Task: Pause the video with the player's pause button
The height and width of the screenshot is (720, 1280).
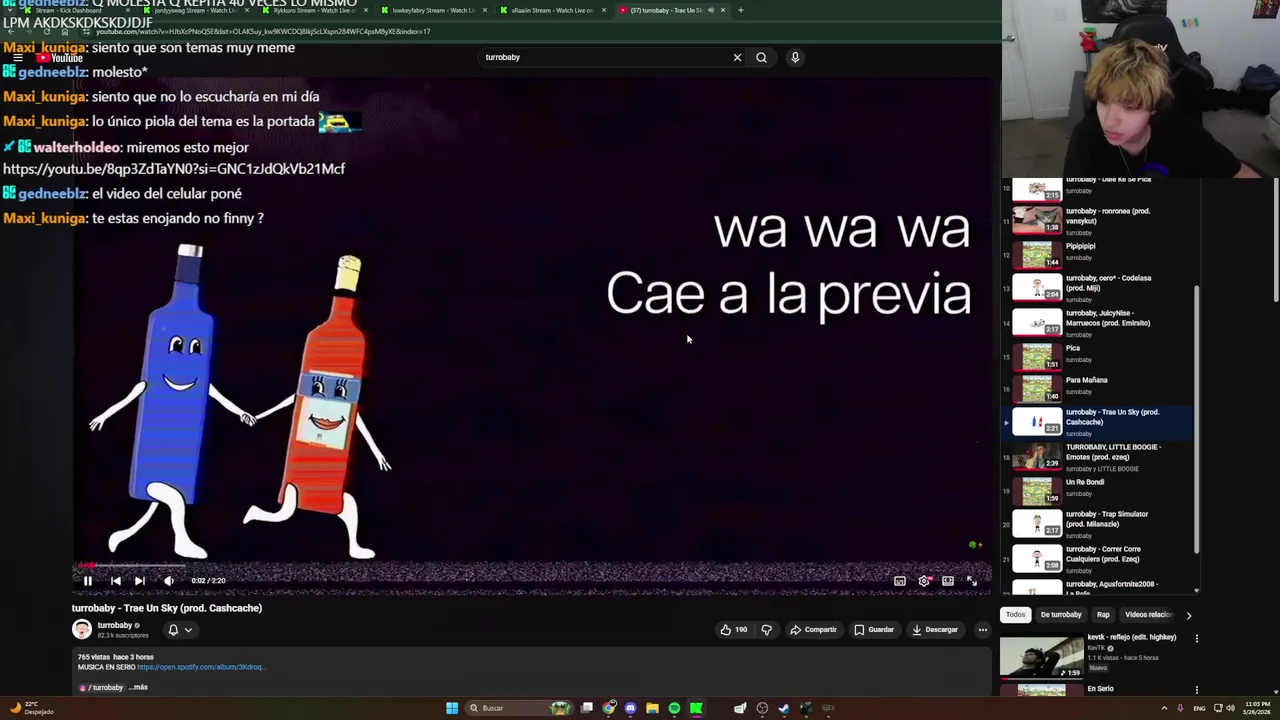Action: 87,581
